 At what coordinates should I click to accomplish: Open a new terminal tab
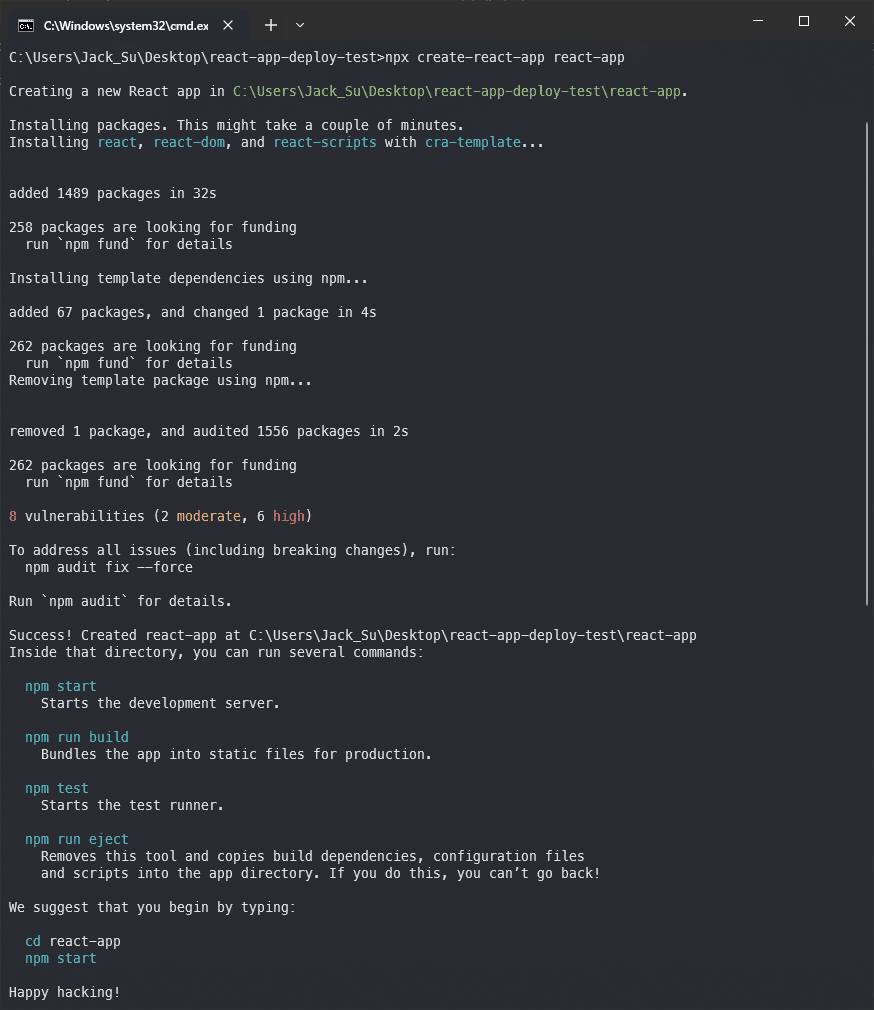271,25
